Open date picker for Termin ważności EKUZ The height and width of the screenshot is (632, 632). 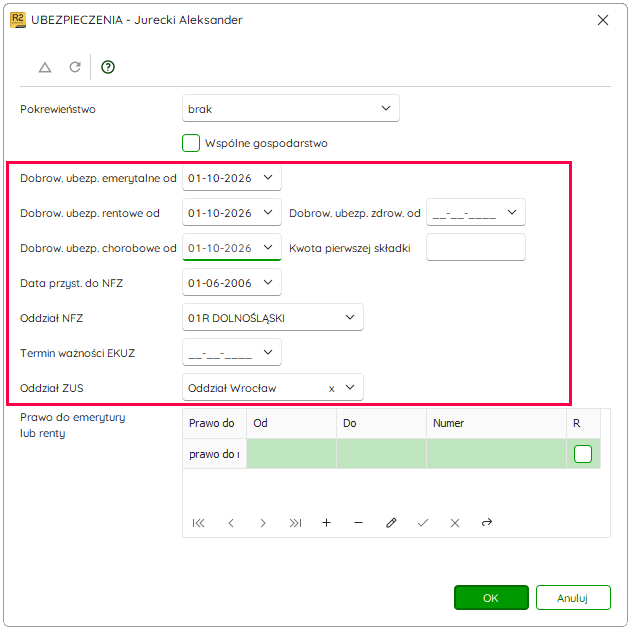tap(268, 353)
